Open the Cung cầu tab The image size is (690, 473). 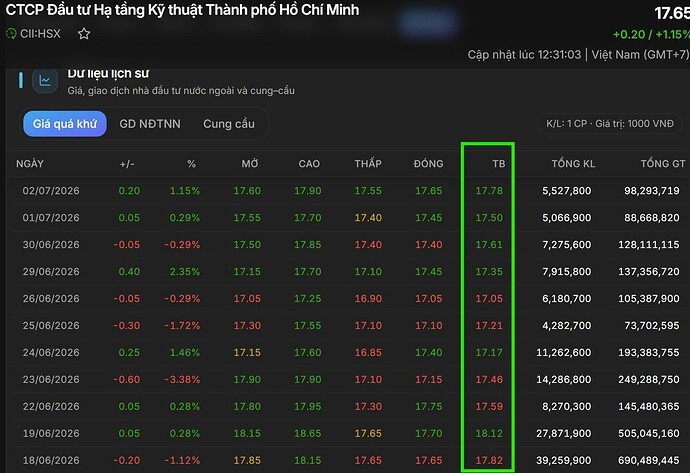coord(229,124)
